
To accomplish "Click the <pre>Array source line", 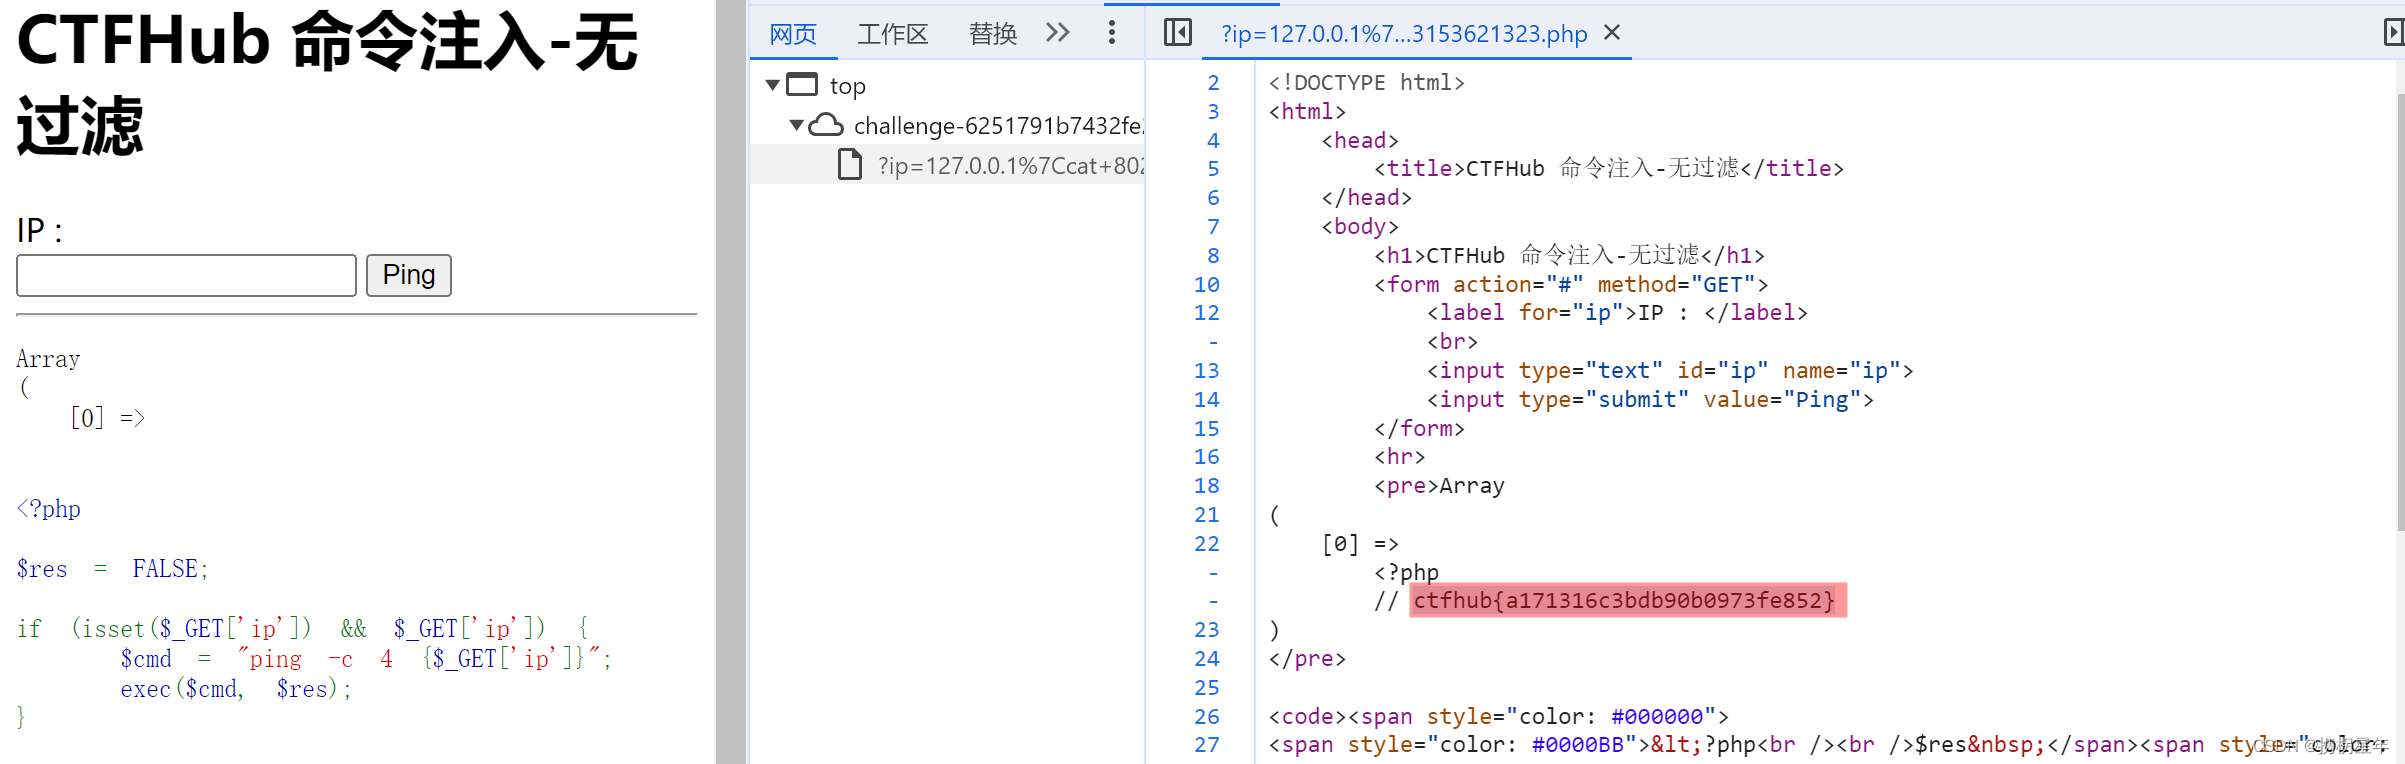I will pyautogui.click(x=1439, y=485).
